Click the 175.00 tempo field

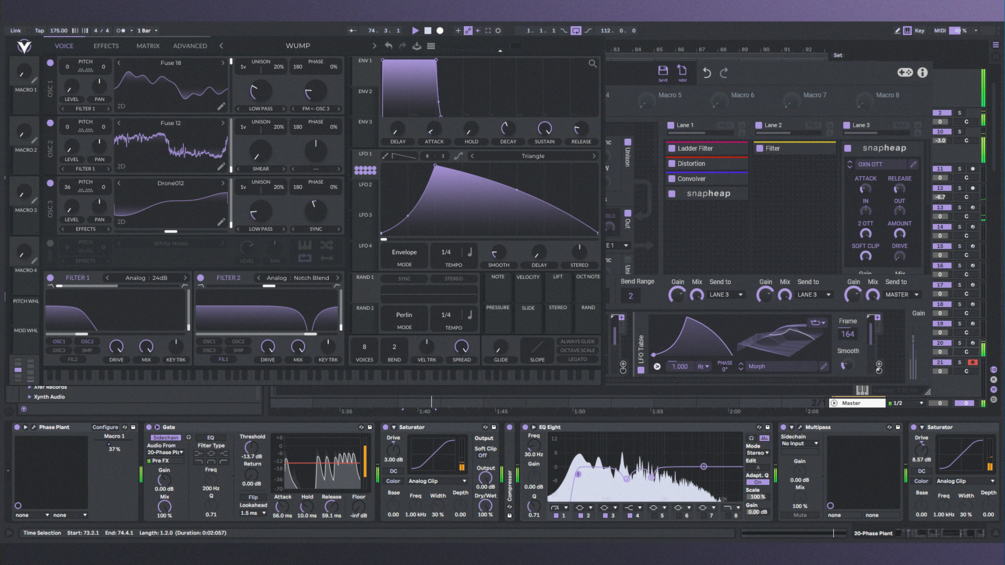pos(58,30)
